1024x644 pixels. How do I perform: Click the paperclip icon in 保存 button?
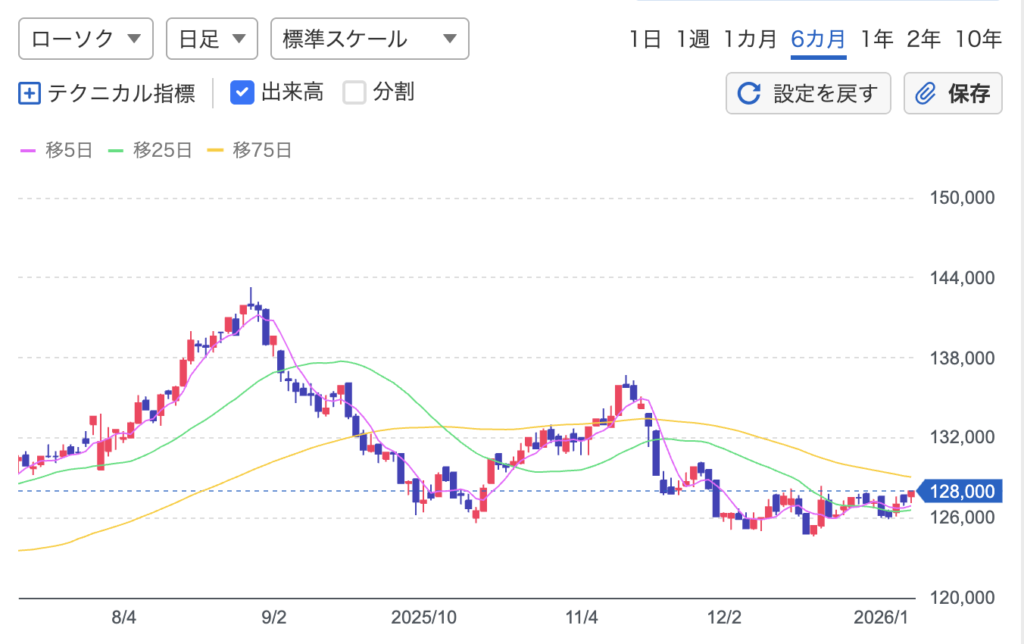click(926, 94)
